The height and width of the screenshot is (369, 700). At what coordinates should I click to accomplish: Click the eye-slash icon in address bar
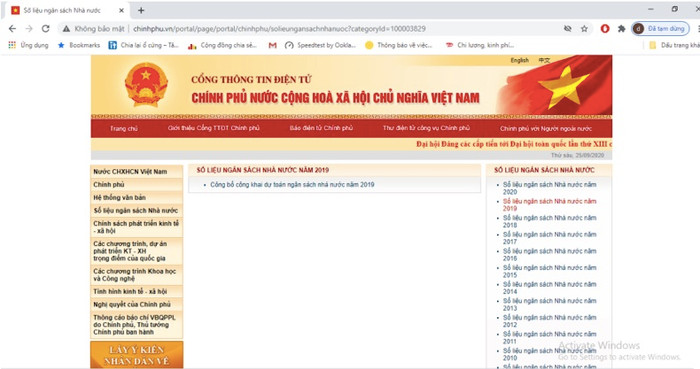coord(567,29)
